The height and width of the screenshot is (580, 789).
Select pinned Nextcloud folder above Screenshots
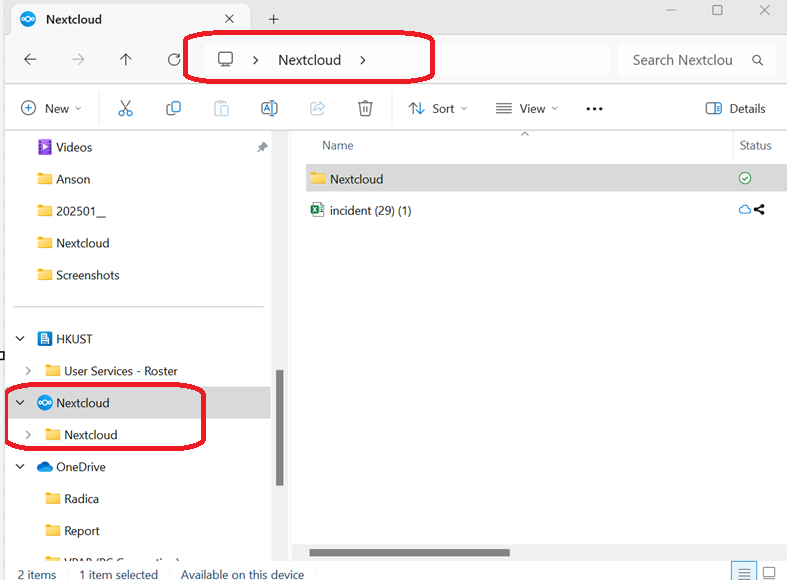pos(73,243)
